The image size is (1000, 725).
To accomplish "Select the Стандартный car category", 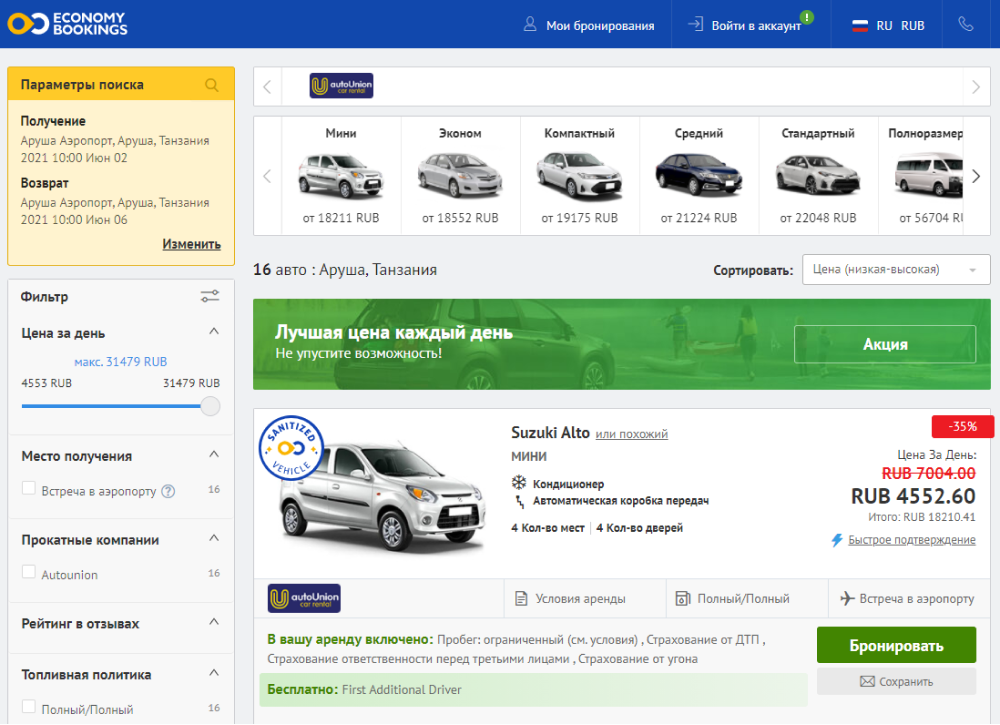I will pyautogui.click(x=818, y=176).
